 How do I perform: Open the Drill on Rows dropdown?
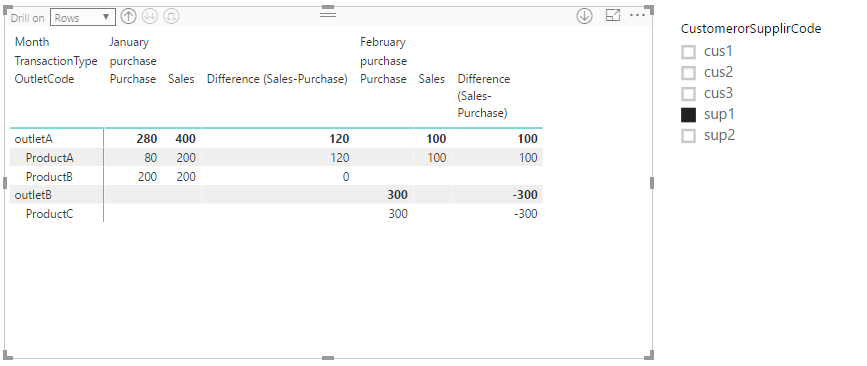(83, 17)
